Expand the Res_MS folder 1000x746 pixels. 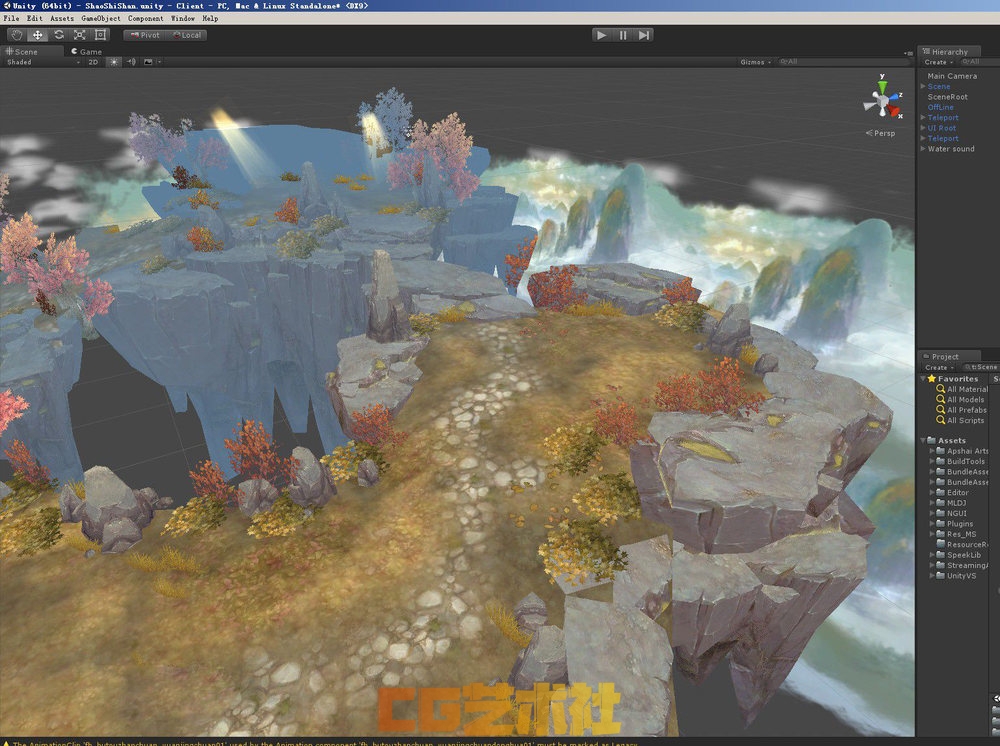coord(932,534)
